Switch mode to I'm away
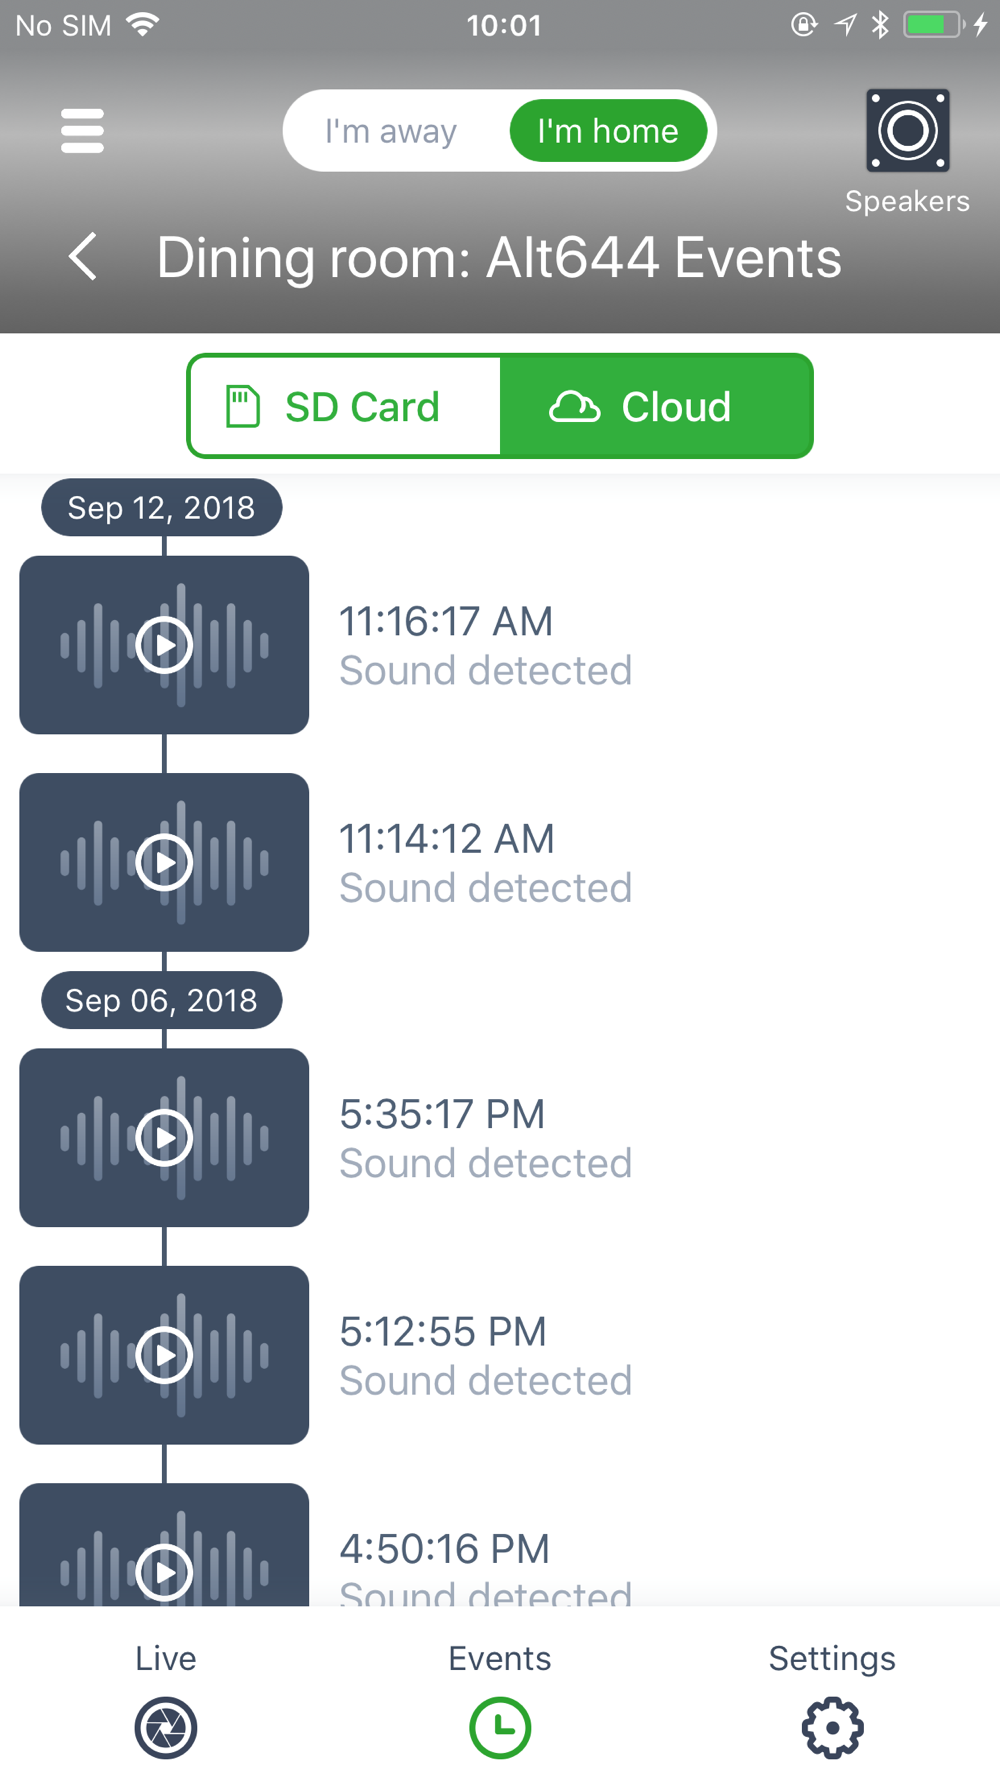Screen dimensions: 1000x1778 [391, 131]
